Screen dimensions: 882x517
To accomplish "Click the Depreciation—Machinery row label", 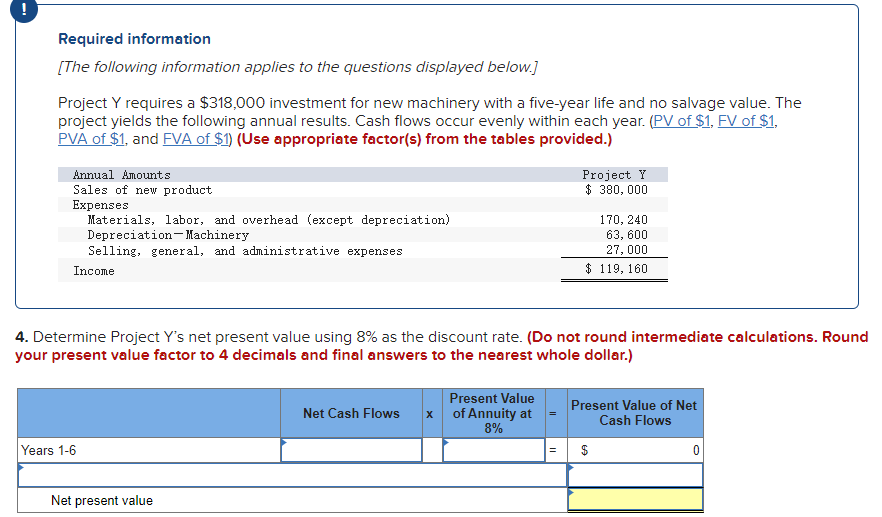I will (168, 235).
